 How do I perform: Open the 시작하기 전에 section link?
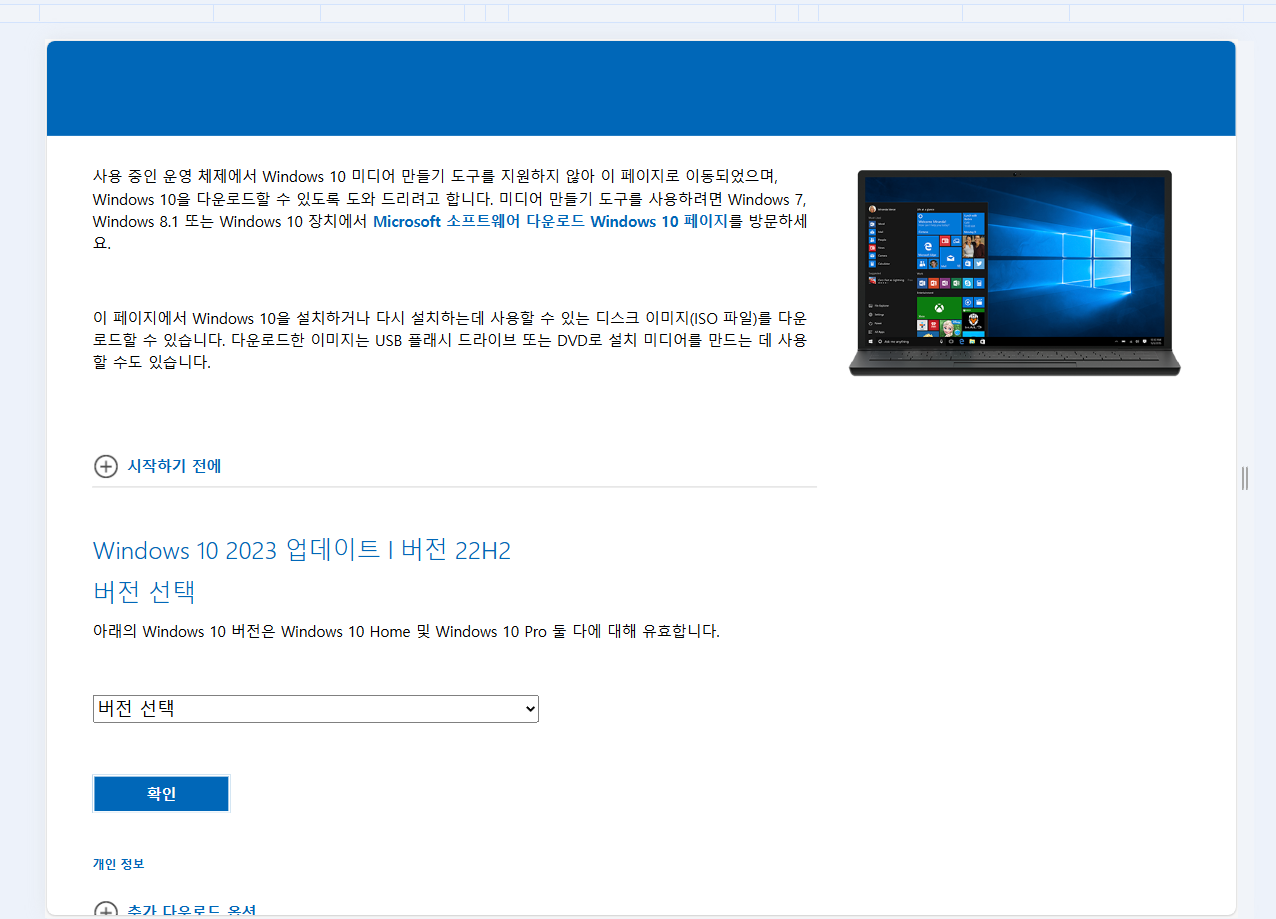coord(174,466)
